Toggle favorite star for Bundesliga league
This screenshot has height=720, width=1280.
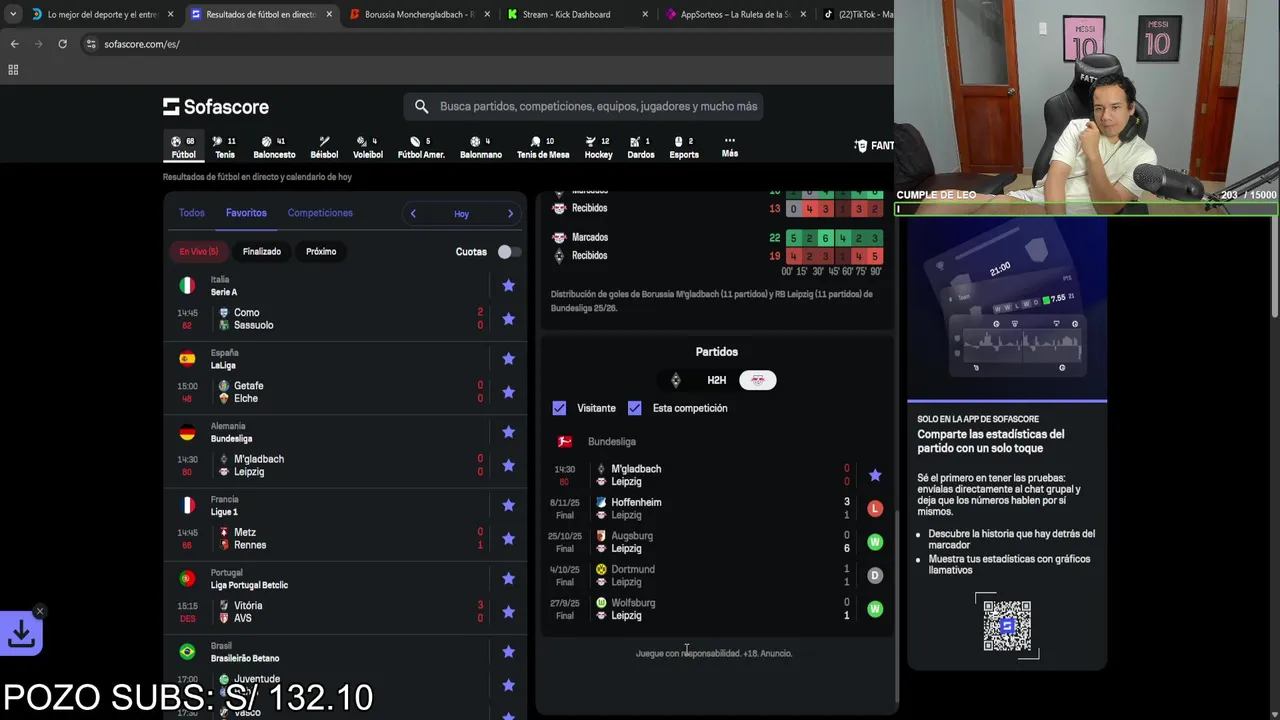pos(508,432)
